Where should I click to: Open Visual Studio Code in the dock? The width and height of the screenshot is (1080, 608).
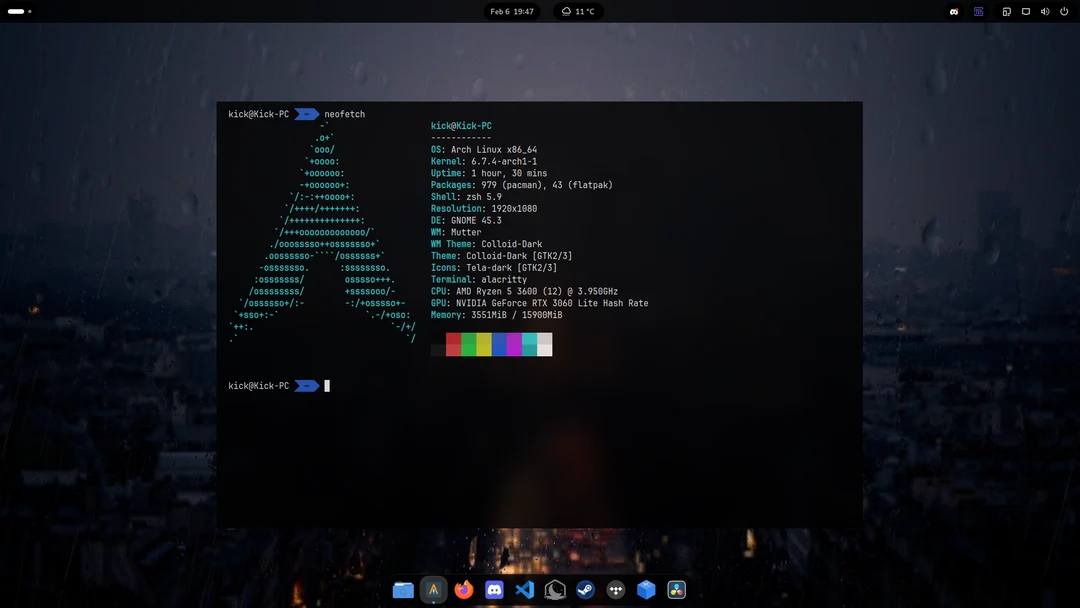coord(524,590)
